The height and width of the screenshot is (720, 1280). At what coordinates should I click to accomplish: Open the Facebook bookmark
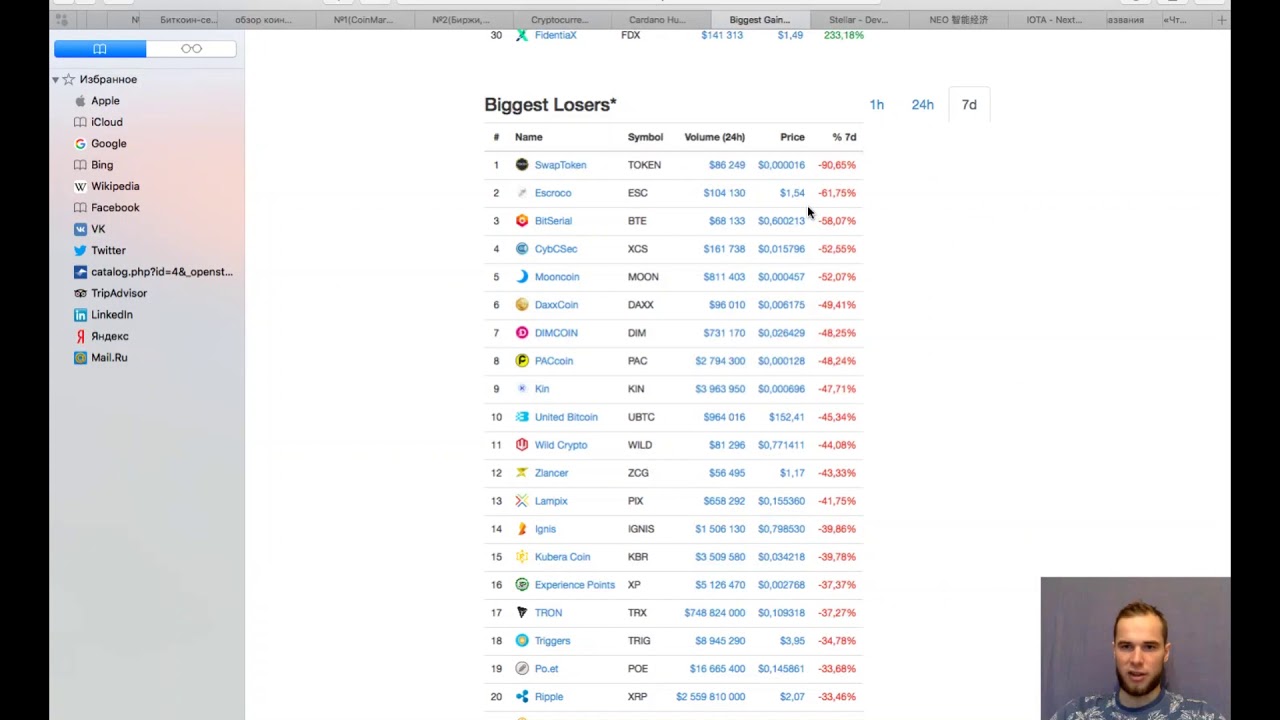click(115, 208)
